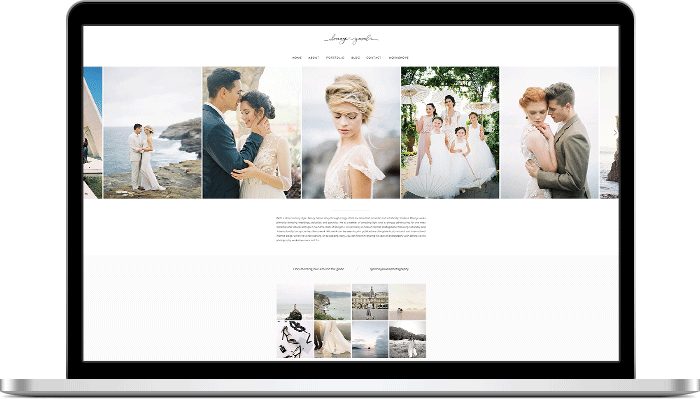Select CONTACT in the navigation bar
Screen dimensions: 700x399
point(374,58)
